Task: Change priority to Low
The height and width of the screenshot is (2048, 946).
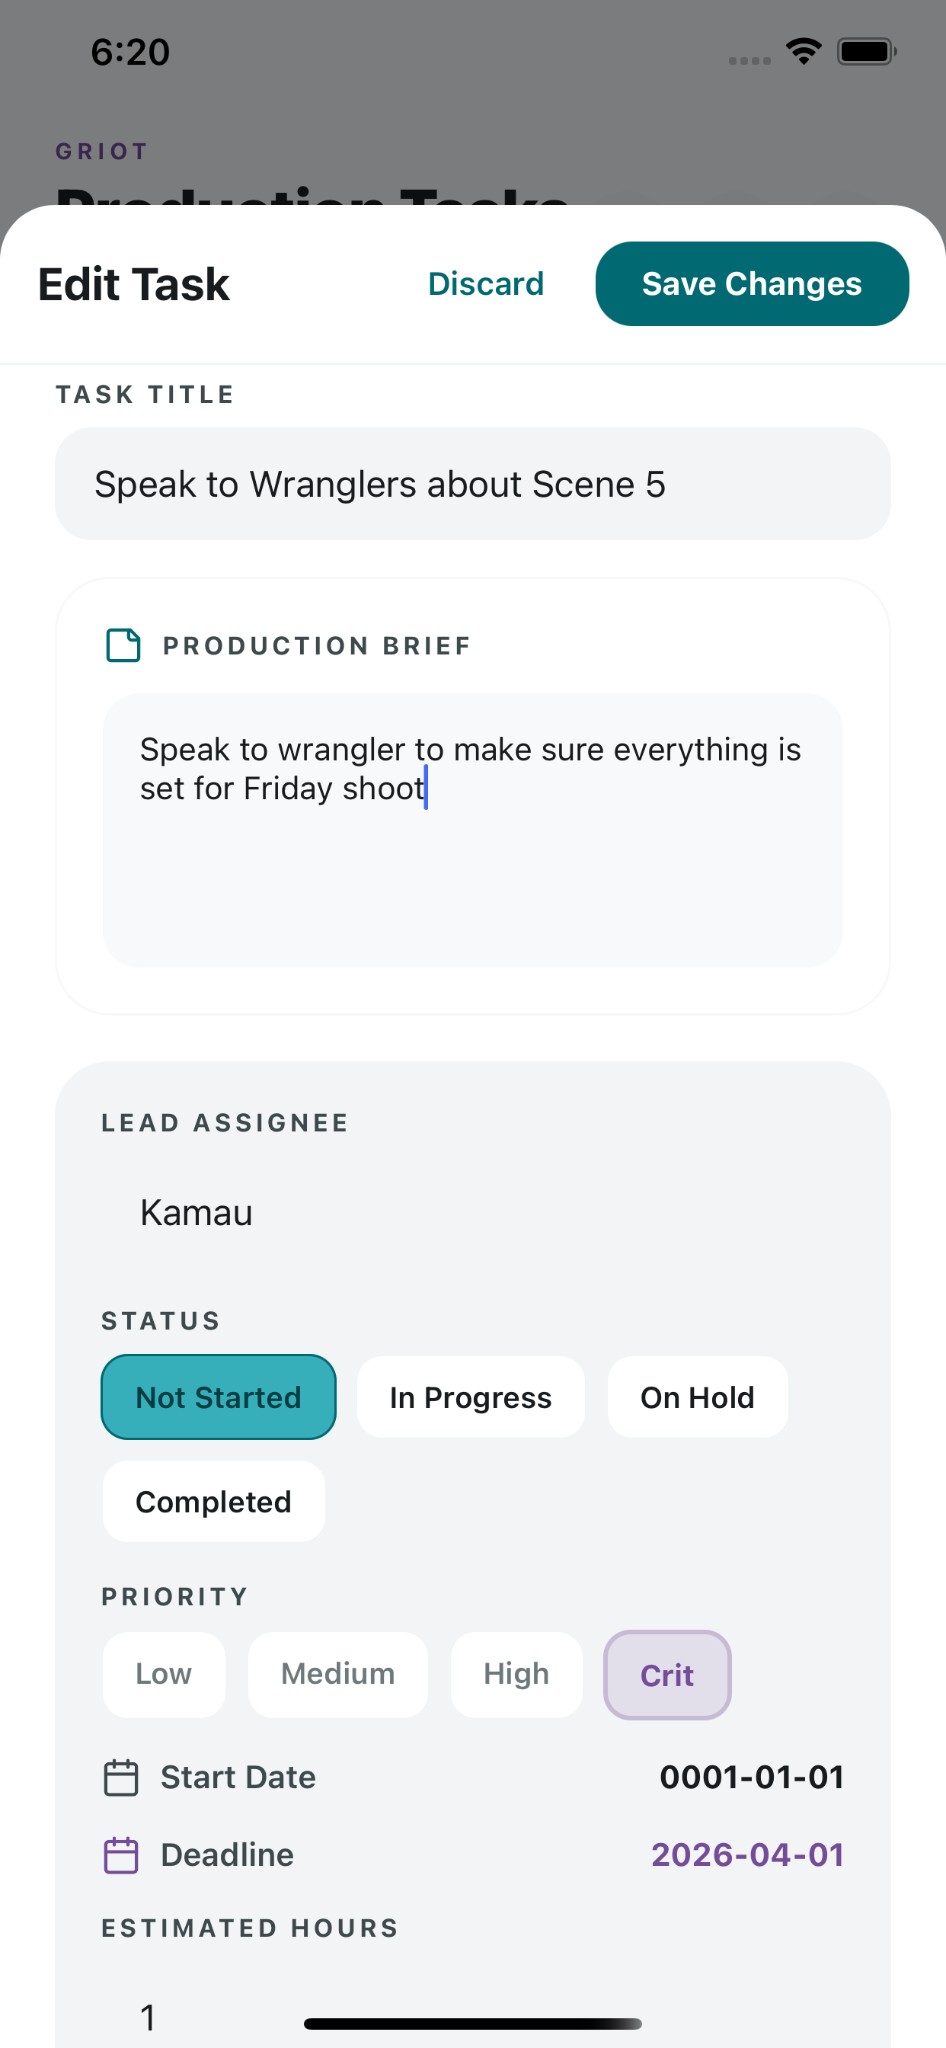Action: click(163, 1674)
